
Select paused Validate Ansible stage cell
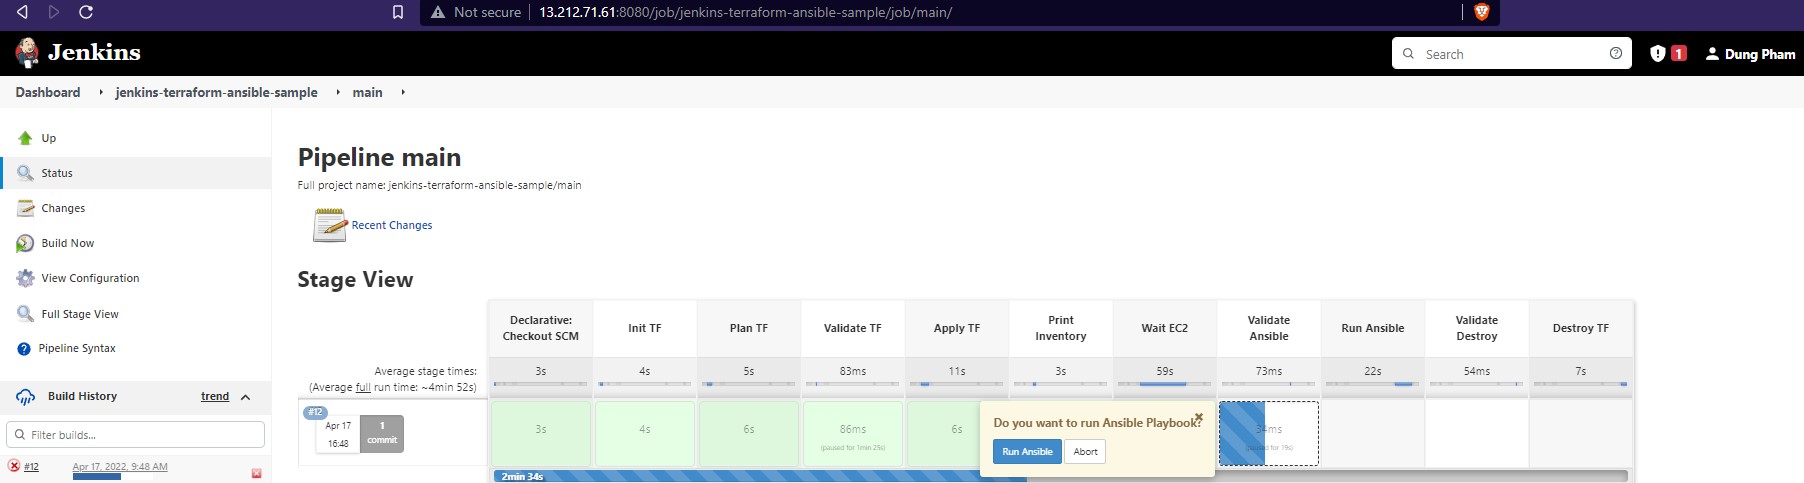click(1268, 433)
